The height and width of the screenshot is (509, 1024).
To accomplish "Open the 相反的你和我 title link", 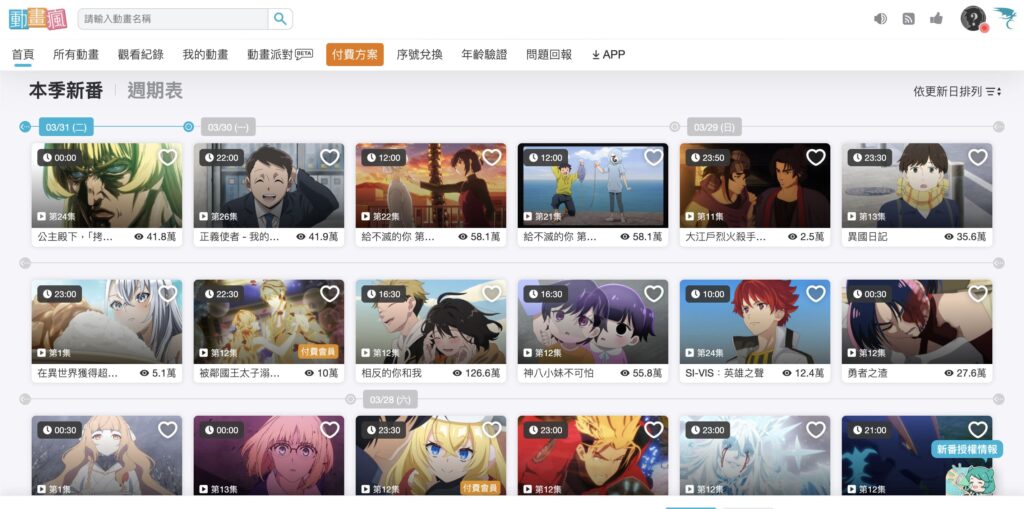I will (x=391, y=373).
